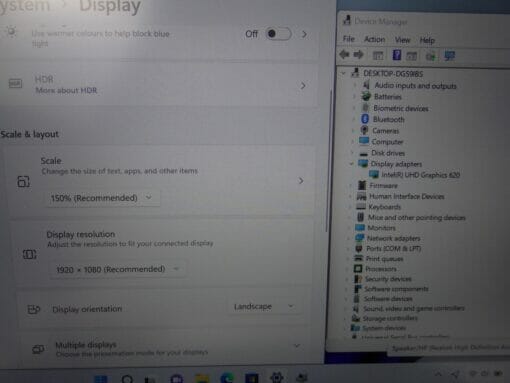Click the Show/Hide Console Tree toolbar icon
510x383 pixels.
tap(378, 55)
